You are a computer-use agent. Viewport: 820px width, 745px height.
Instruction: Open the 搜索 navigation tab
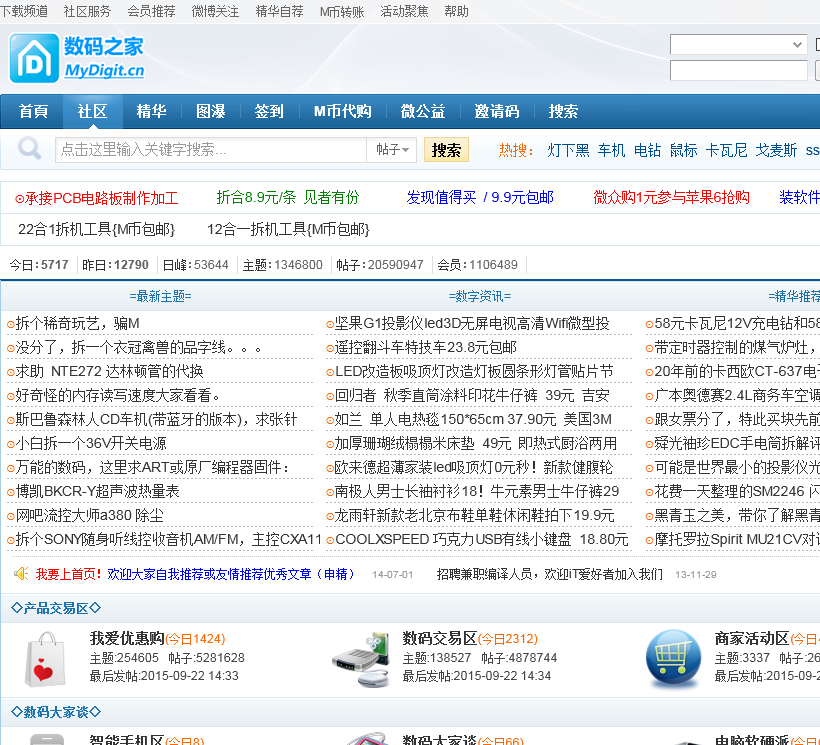(563, 111)
